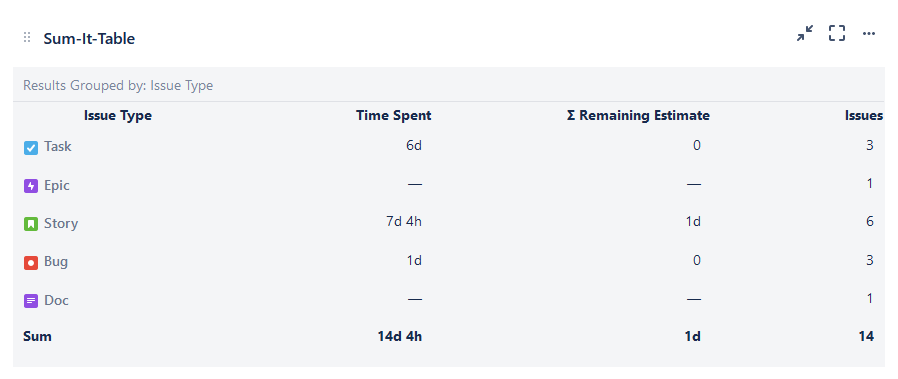Select the Time Spent column header

click(x=393, y=116)
